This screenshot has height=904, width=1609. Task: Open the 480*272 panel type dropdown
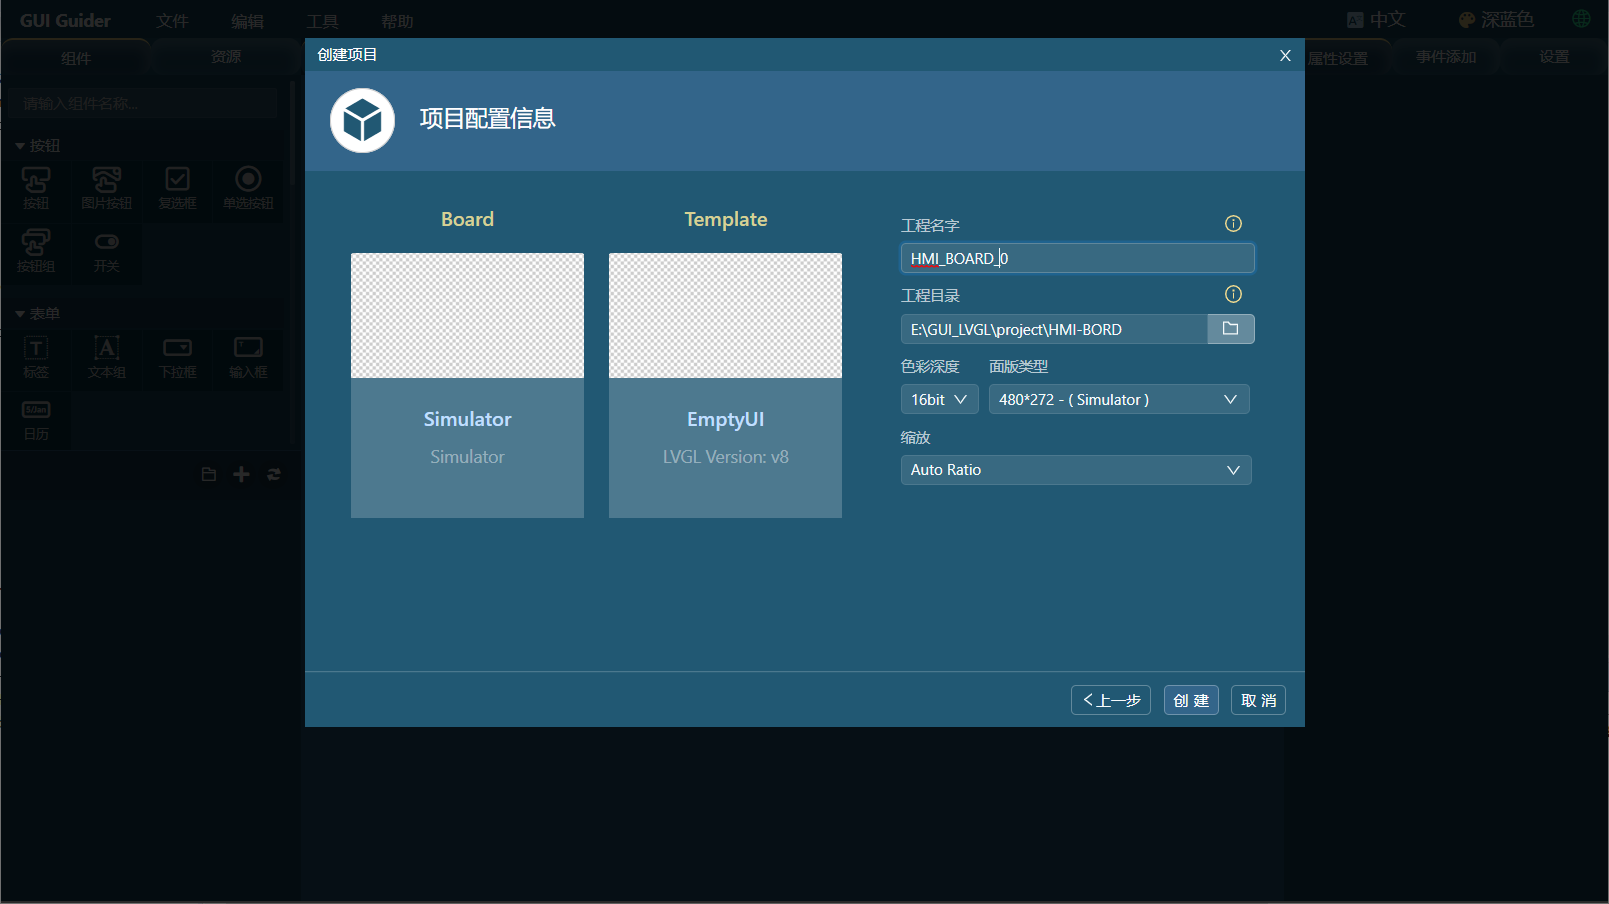click(1118, 398)
